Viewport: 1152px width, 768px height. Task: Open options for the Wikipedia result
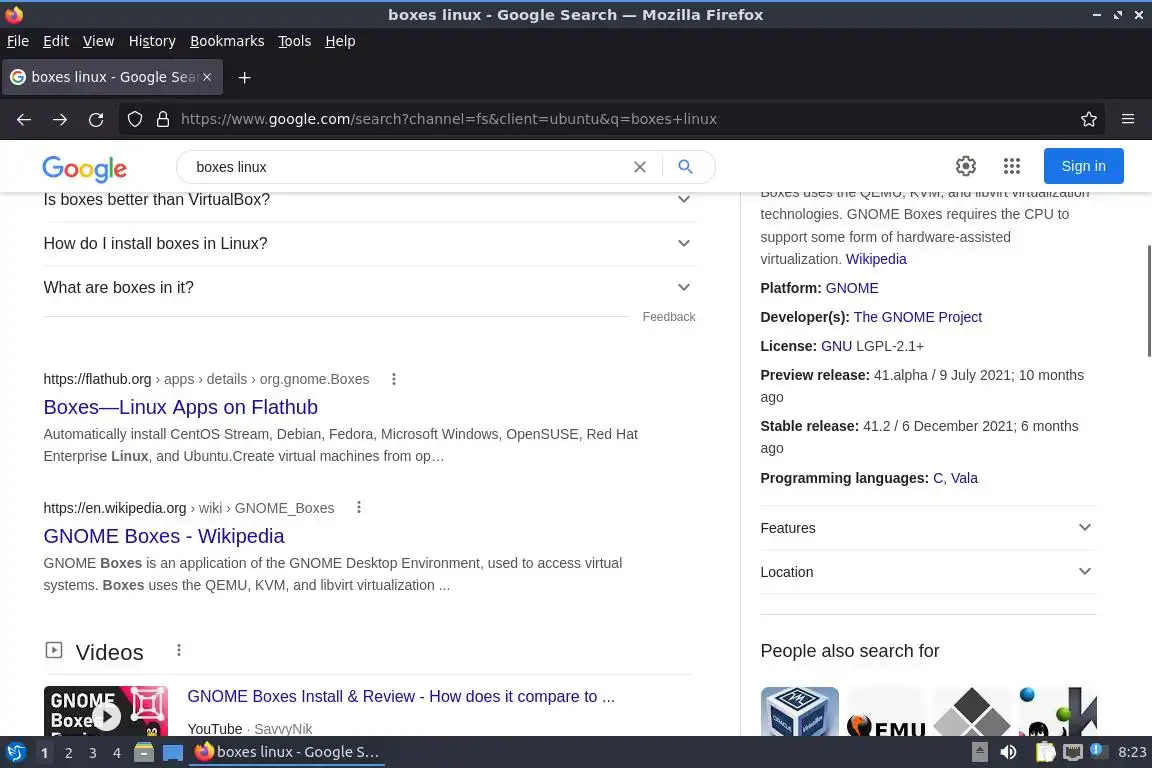coord(359,507)
